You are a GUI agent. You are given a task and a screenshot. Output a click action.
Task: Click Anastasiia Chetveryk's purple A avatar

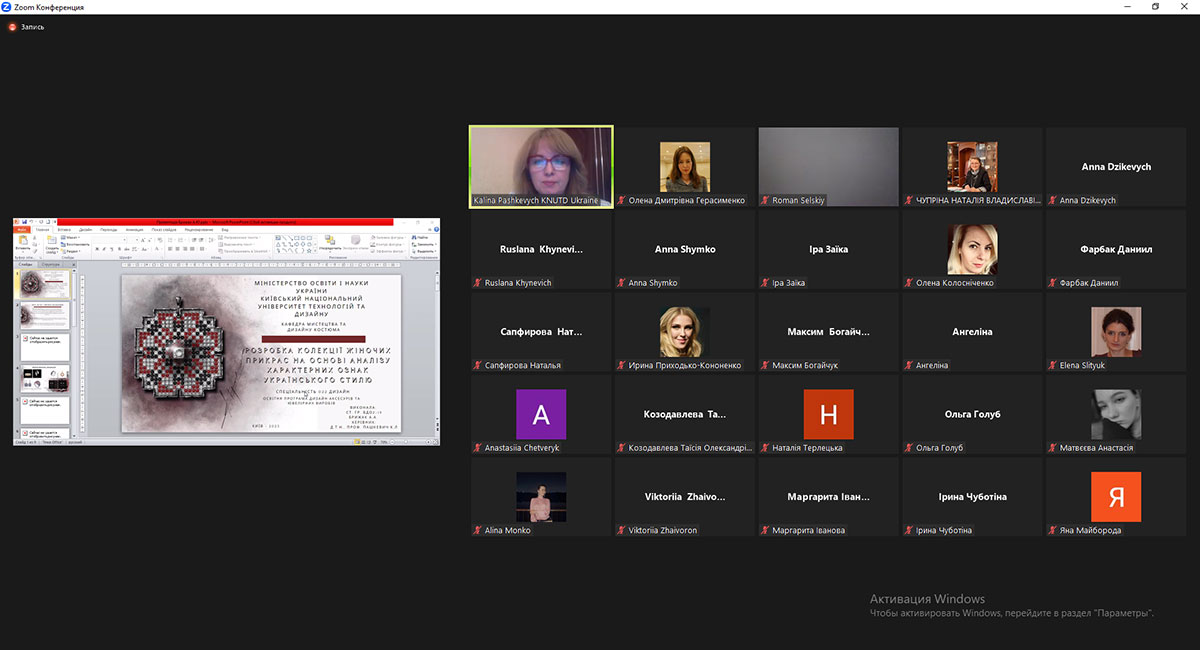click(541, 414)
